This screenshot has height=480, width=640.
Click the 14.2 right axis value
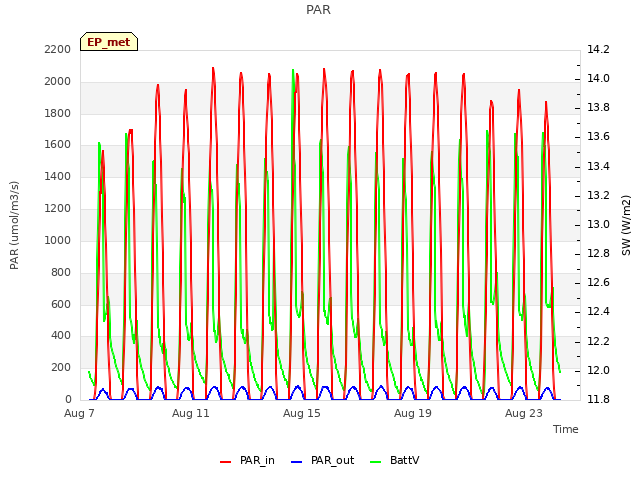tap(598, 49)
